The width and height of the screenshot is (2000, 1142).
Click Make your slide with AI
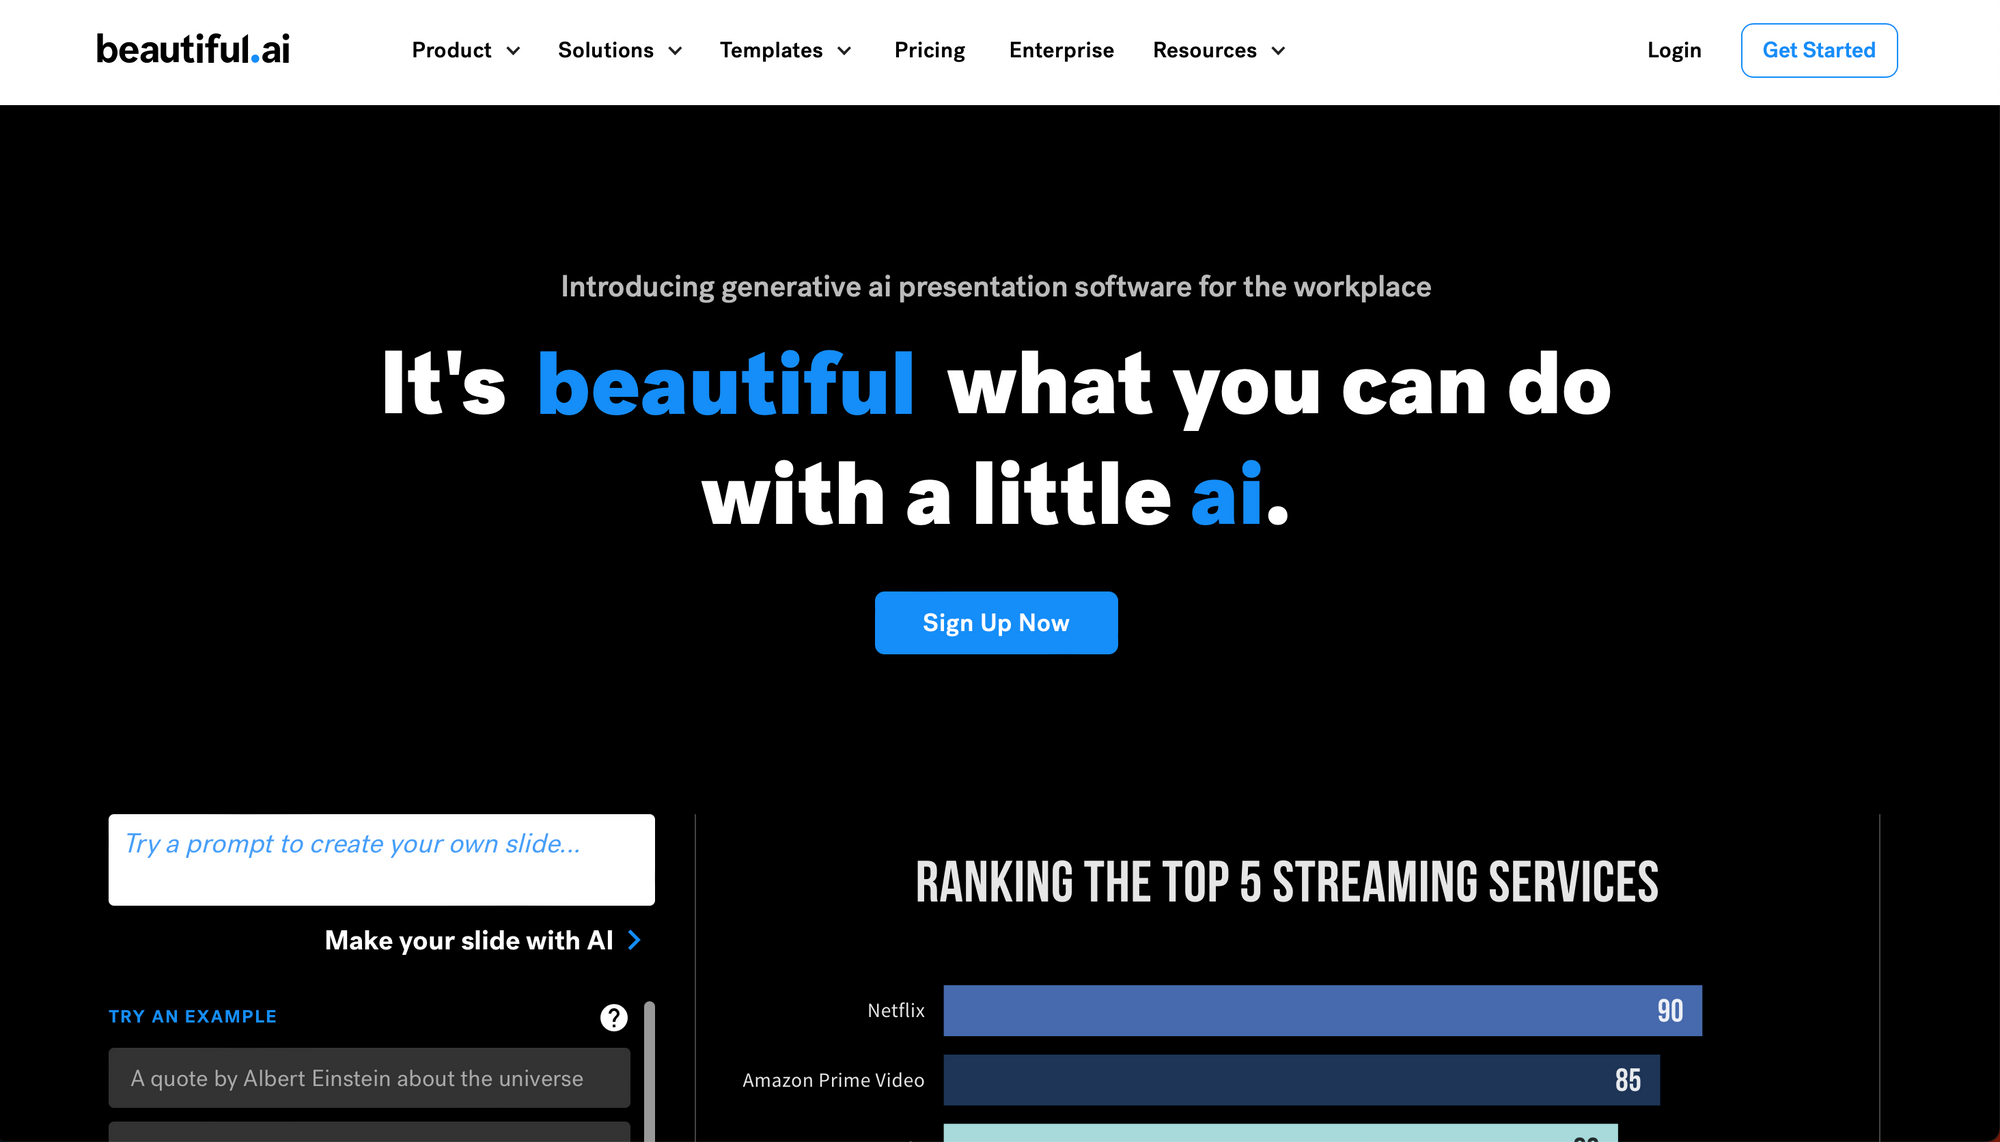coord(469,940)
